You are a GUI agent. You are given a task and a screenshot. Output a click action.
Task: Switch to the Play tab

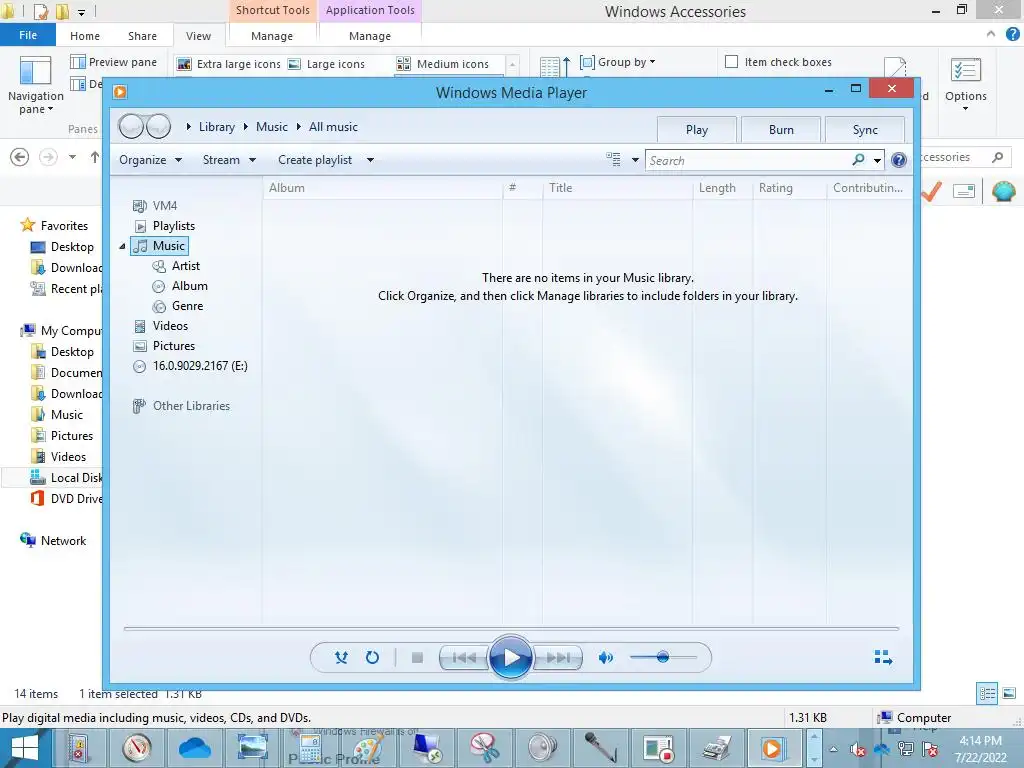click(697, 129)
